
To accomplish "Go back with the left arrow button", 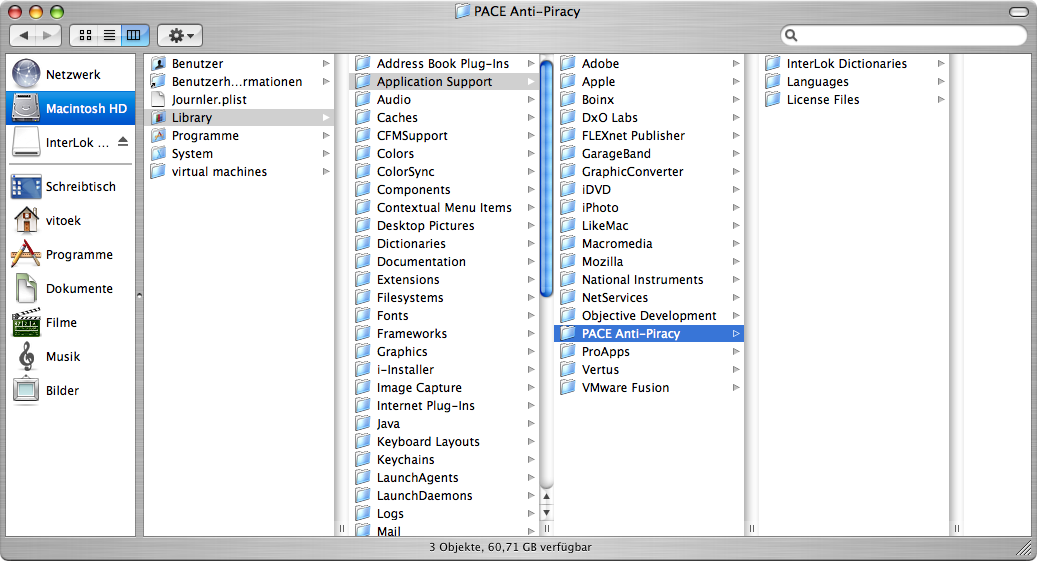I will [x=24, y=35].
